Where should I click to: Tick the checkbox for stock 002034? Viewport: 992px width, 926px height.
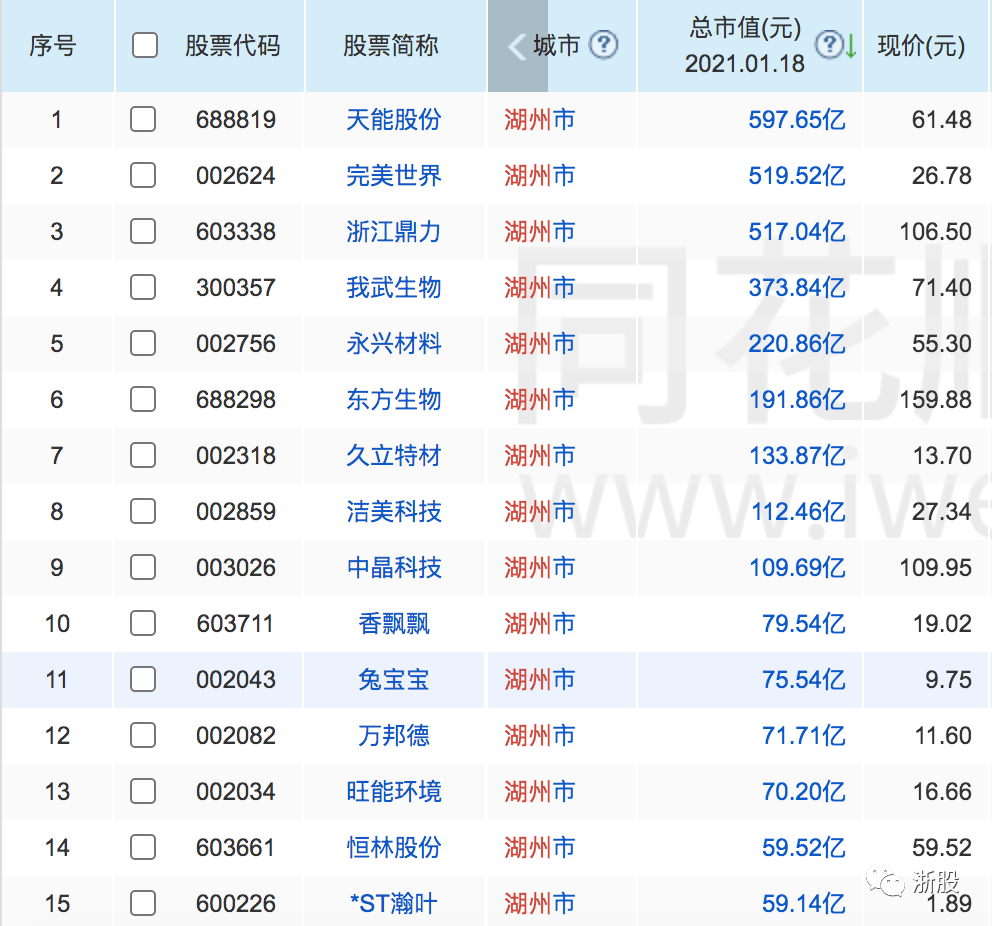pos(143,791)
